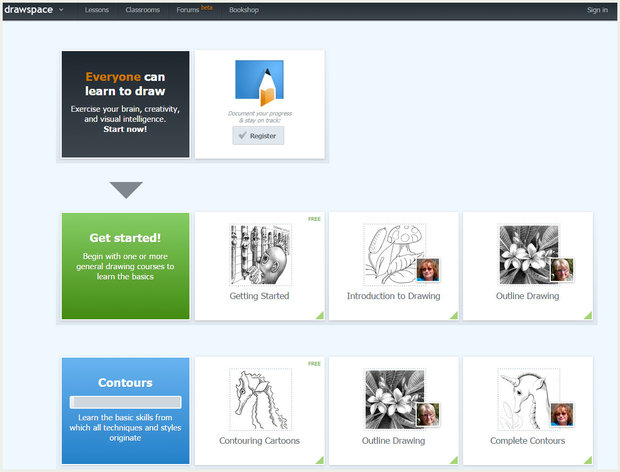Viewport: 620px width, 472px height.
Task: Click the blue pencil logo icon
Action: (x=259, y=84)
